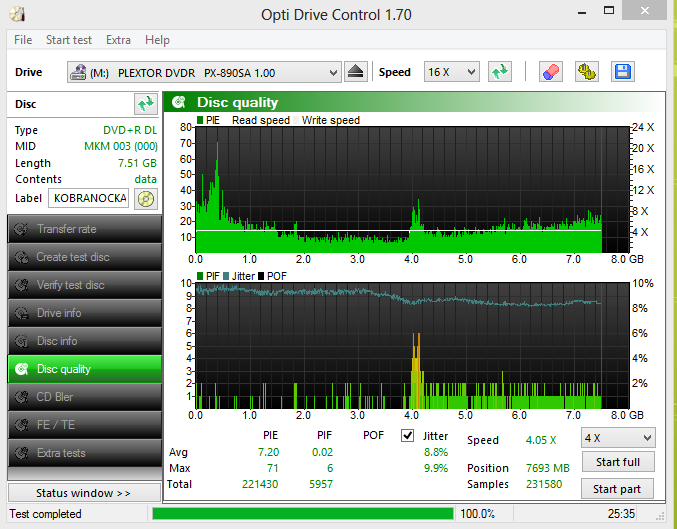Click the PIE avg value 7.20
677x529 pixels.
(x=269, y=452)
